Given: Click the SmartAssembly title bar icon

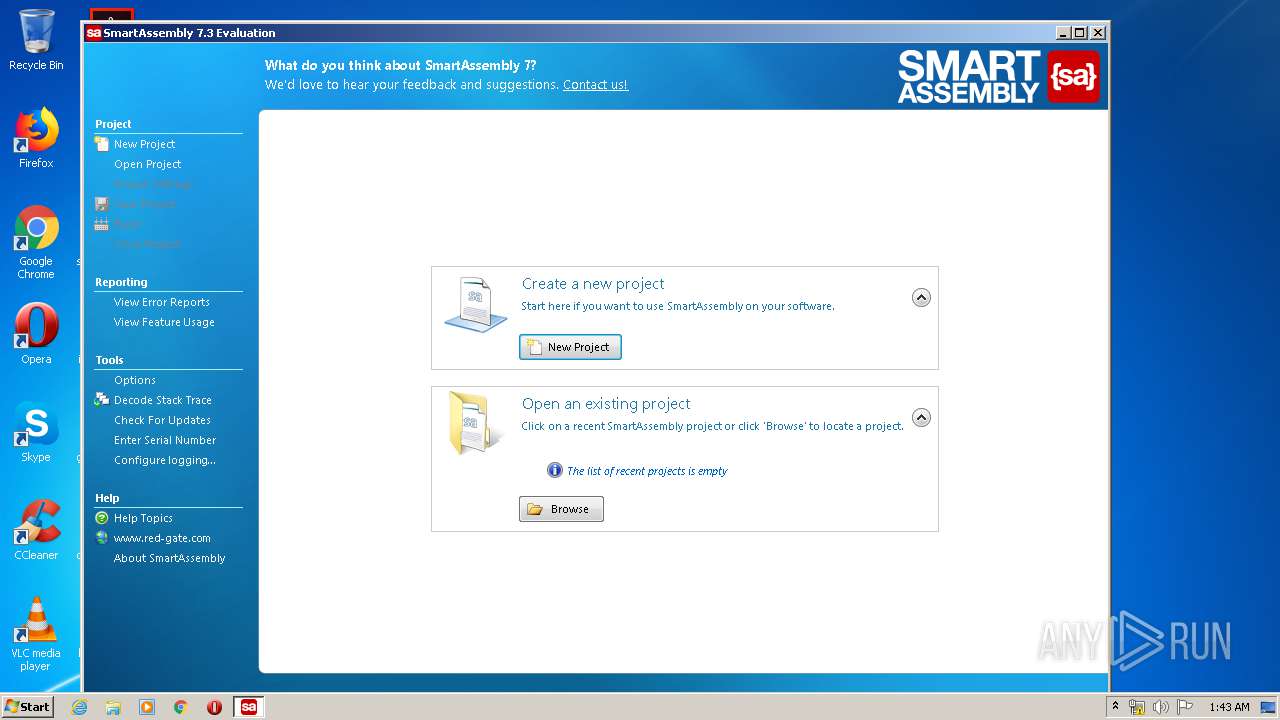Looking at the screenshot, I should [94, 33].
